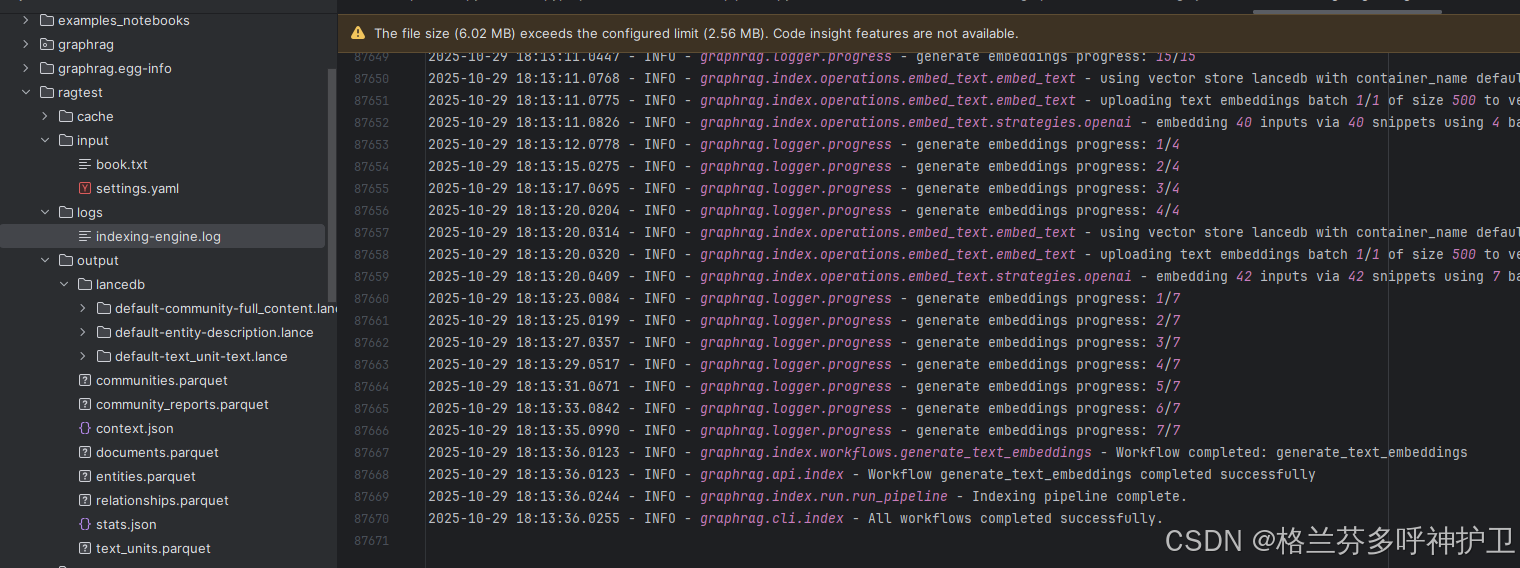Click the indexing-engine.log file icon
Viewport: 1520px width, 568px height.
(x=85, y=236)
